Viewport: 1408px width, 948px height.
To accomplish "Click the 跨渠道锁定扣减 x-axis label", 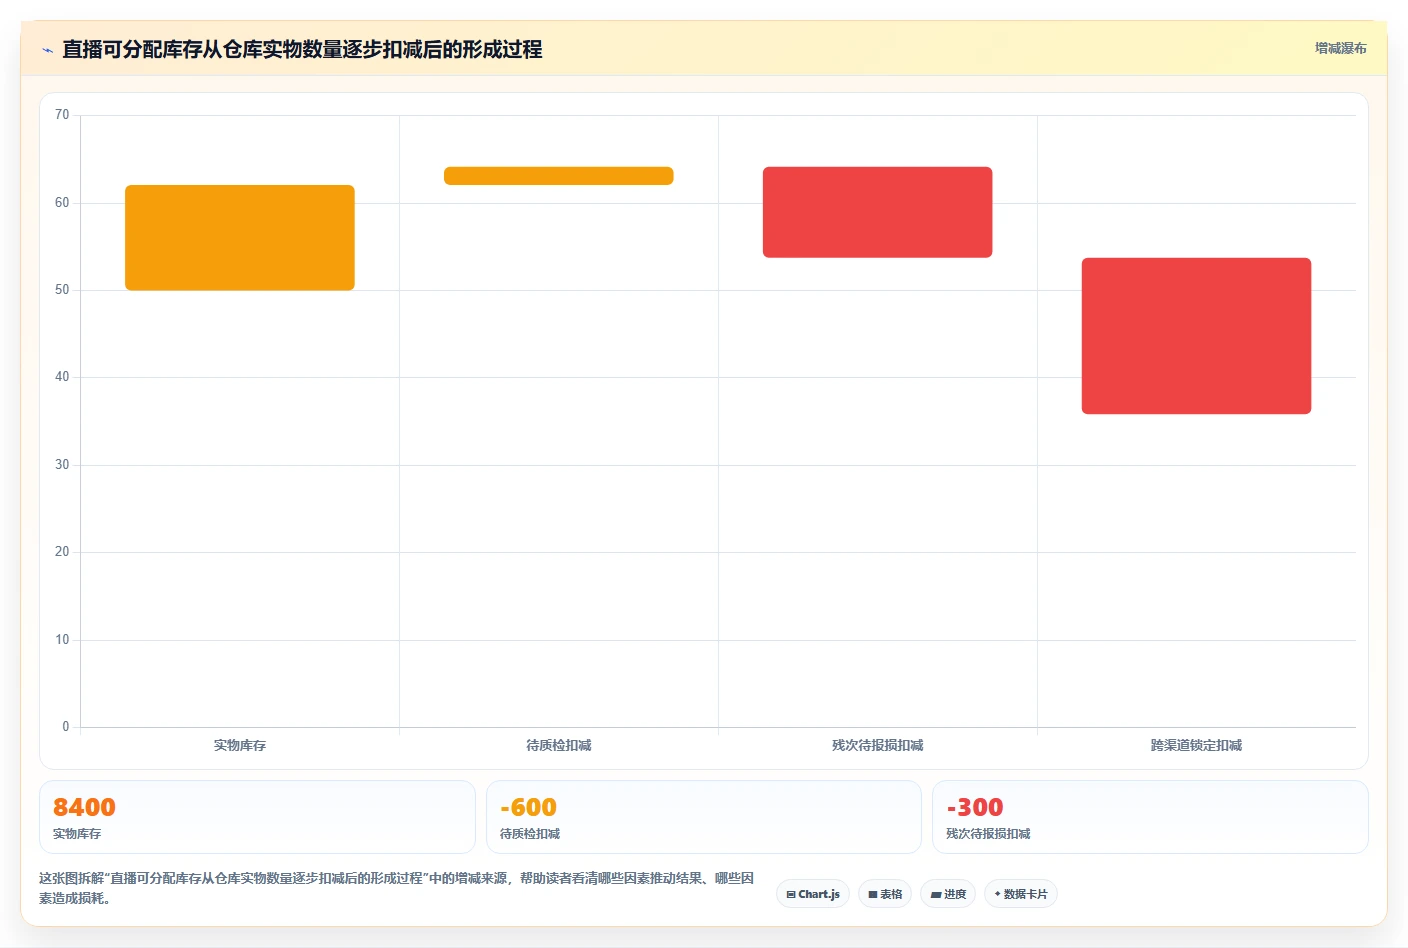I will pyautogui.click(x=1196, y=745).
